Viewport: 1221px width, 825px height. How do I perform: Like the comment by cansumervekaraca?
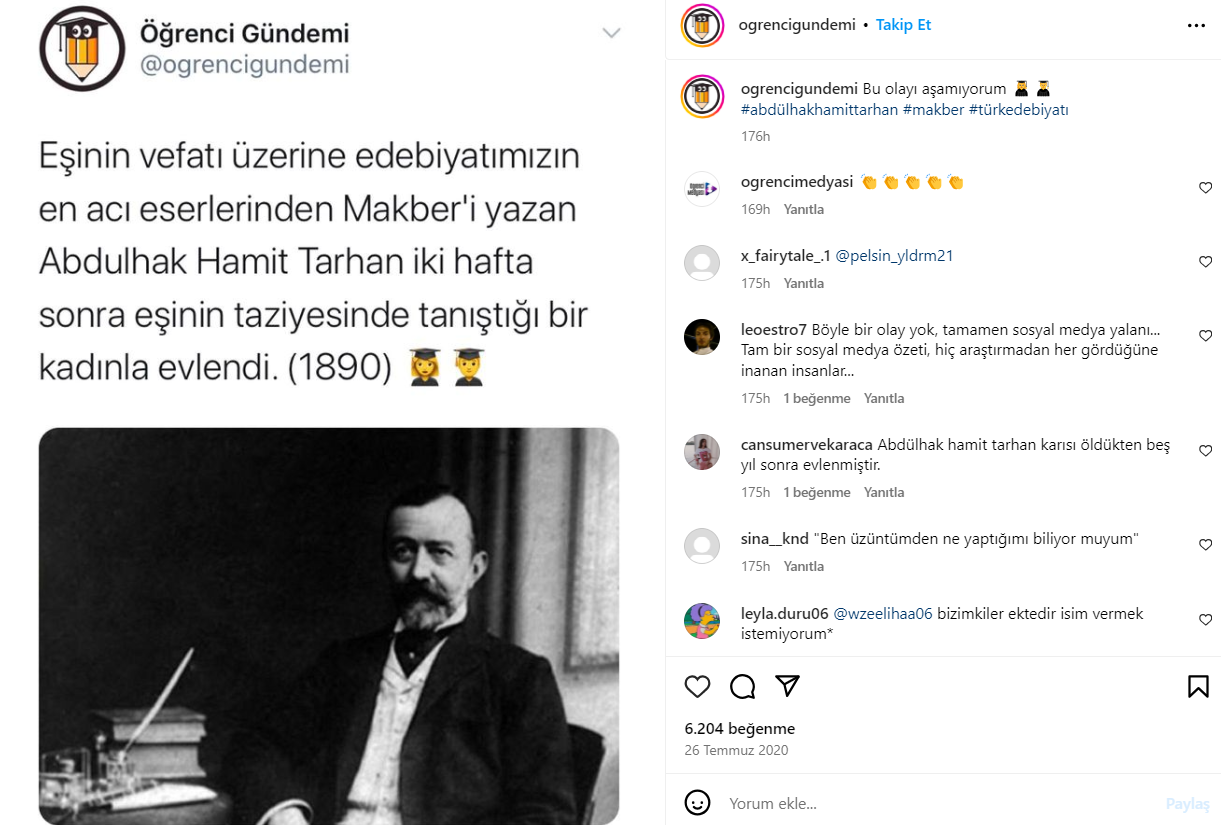(1205, 451)
